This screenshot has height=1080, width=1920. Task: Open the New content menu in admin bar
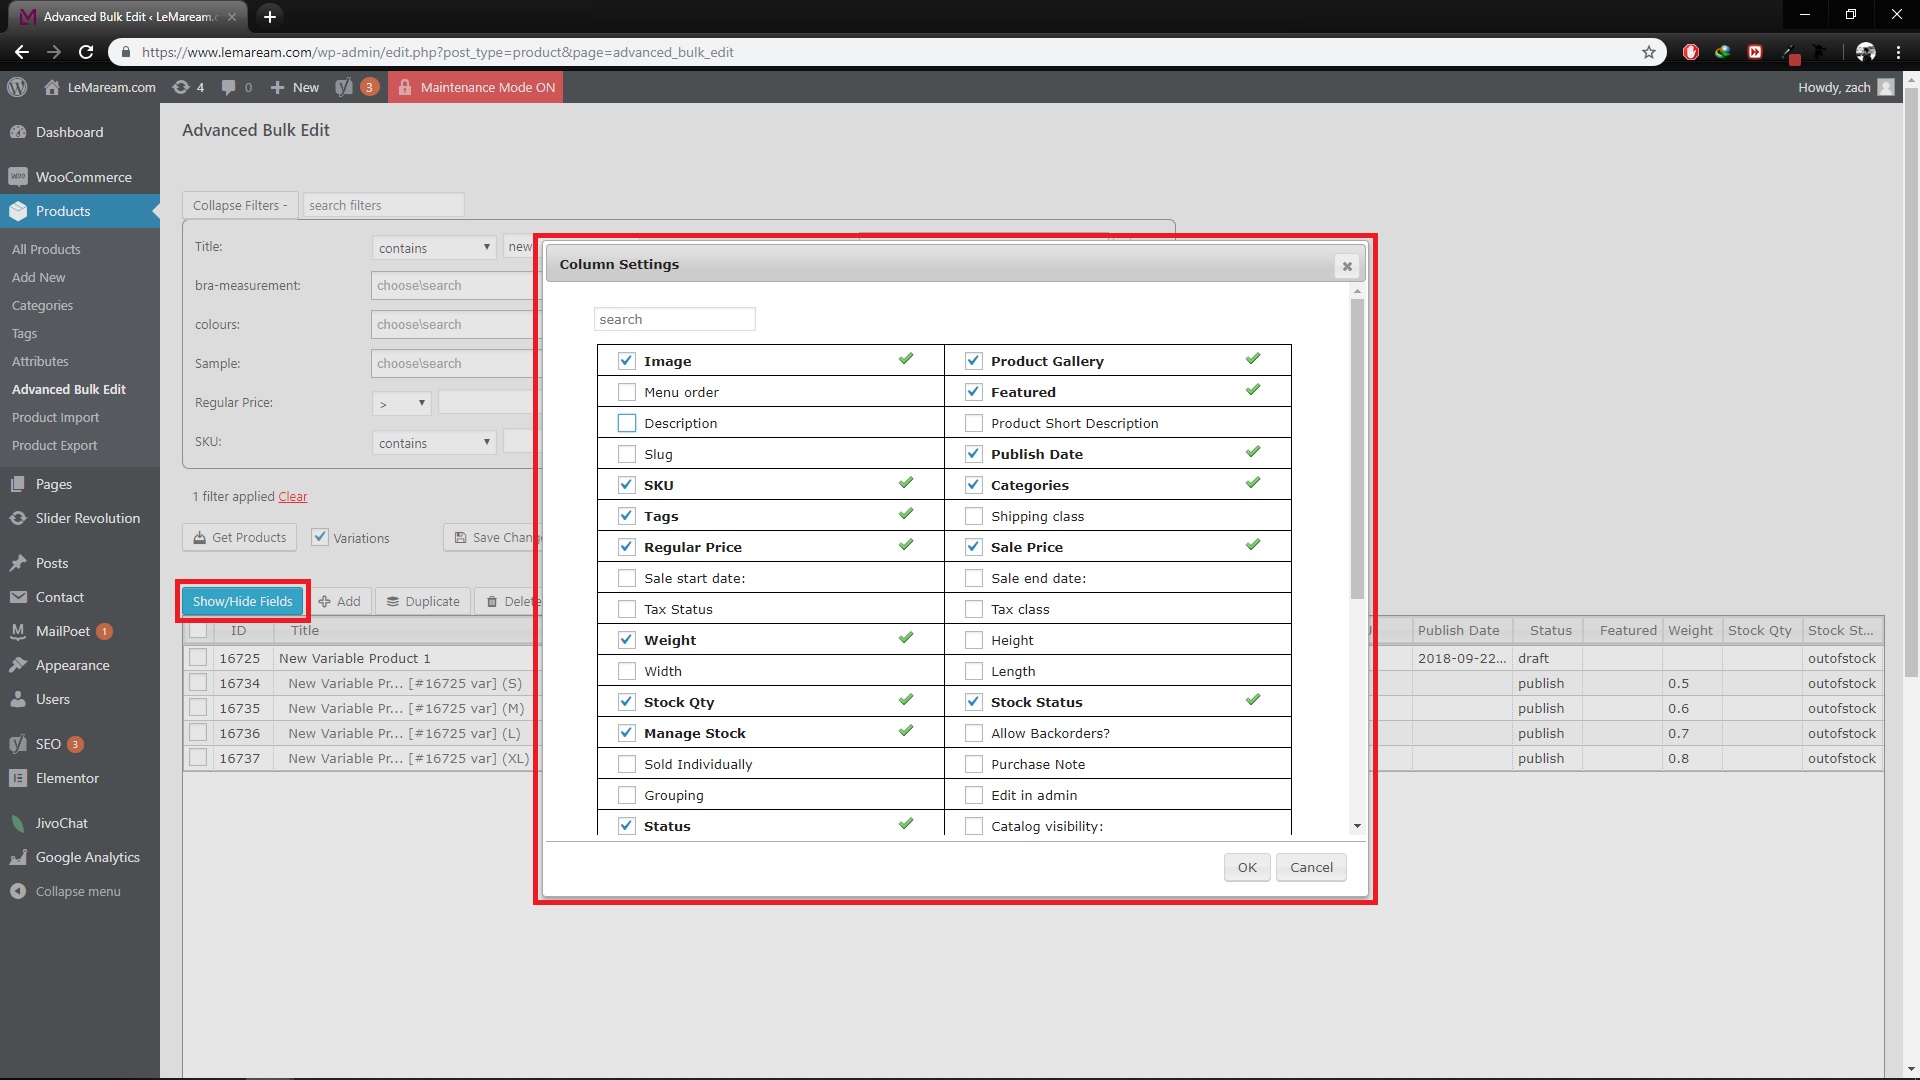coord(295,87)
